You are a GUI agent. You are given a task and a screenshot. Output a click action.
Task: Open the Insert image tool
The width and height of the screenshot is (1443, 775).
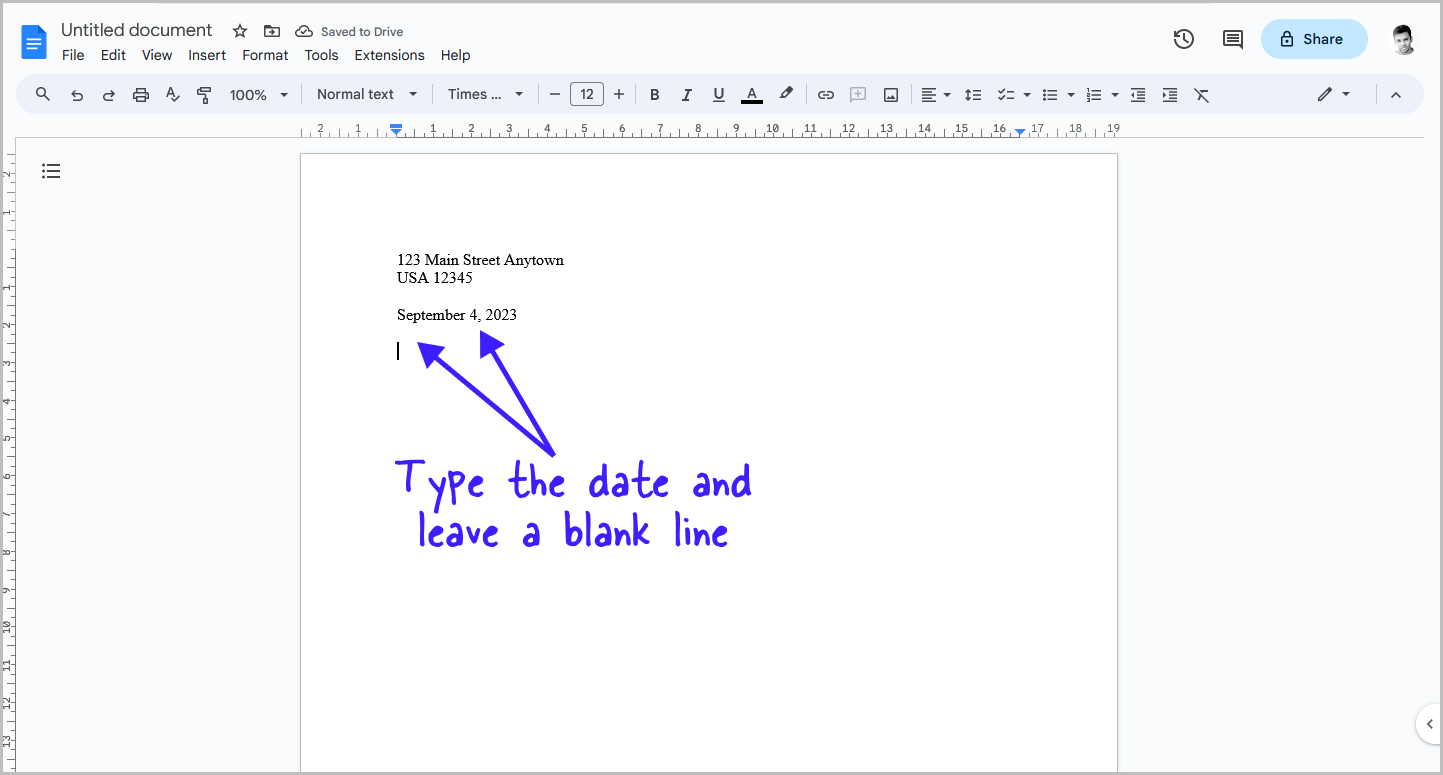click(x=890, y=94)
